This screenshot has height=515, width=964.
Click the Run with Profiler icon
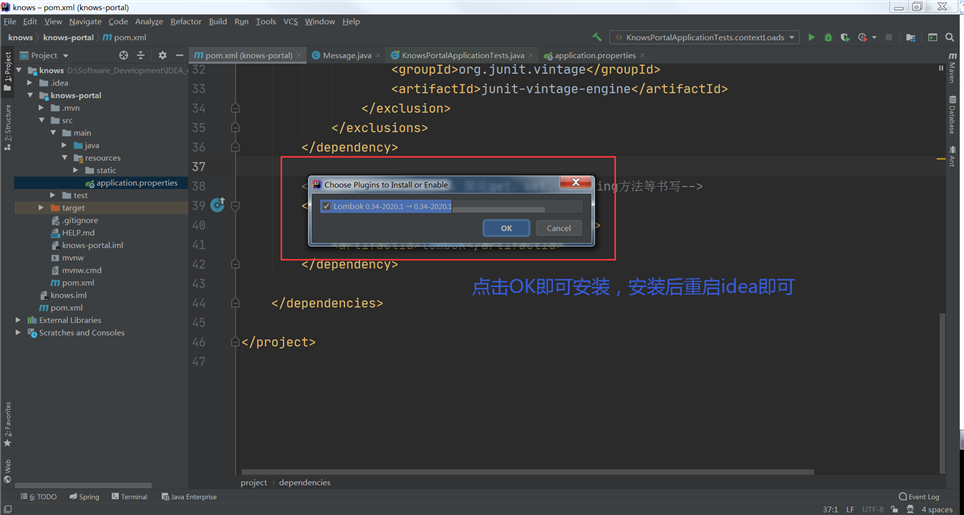[863, 37]
